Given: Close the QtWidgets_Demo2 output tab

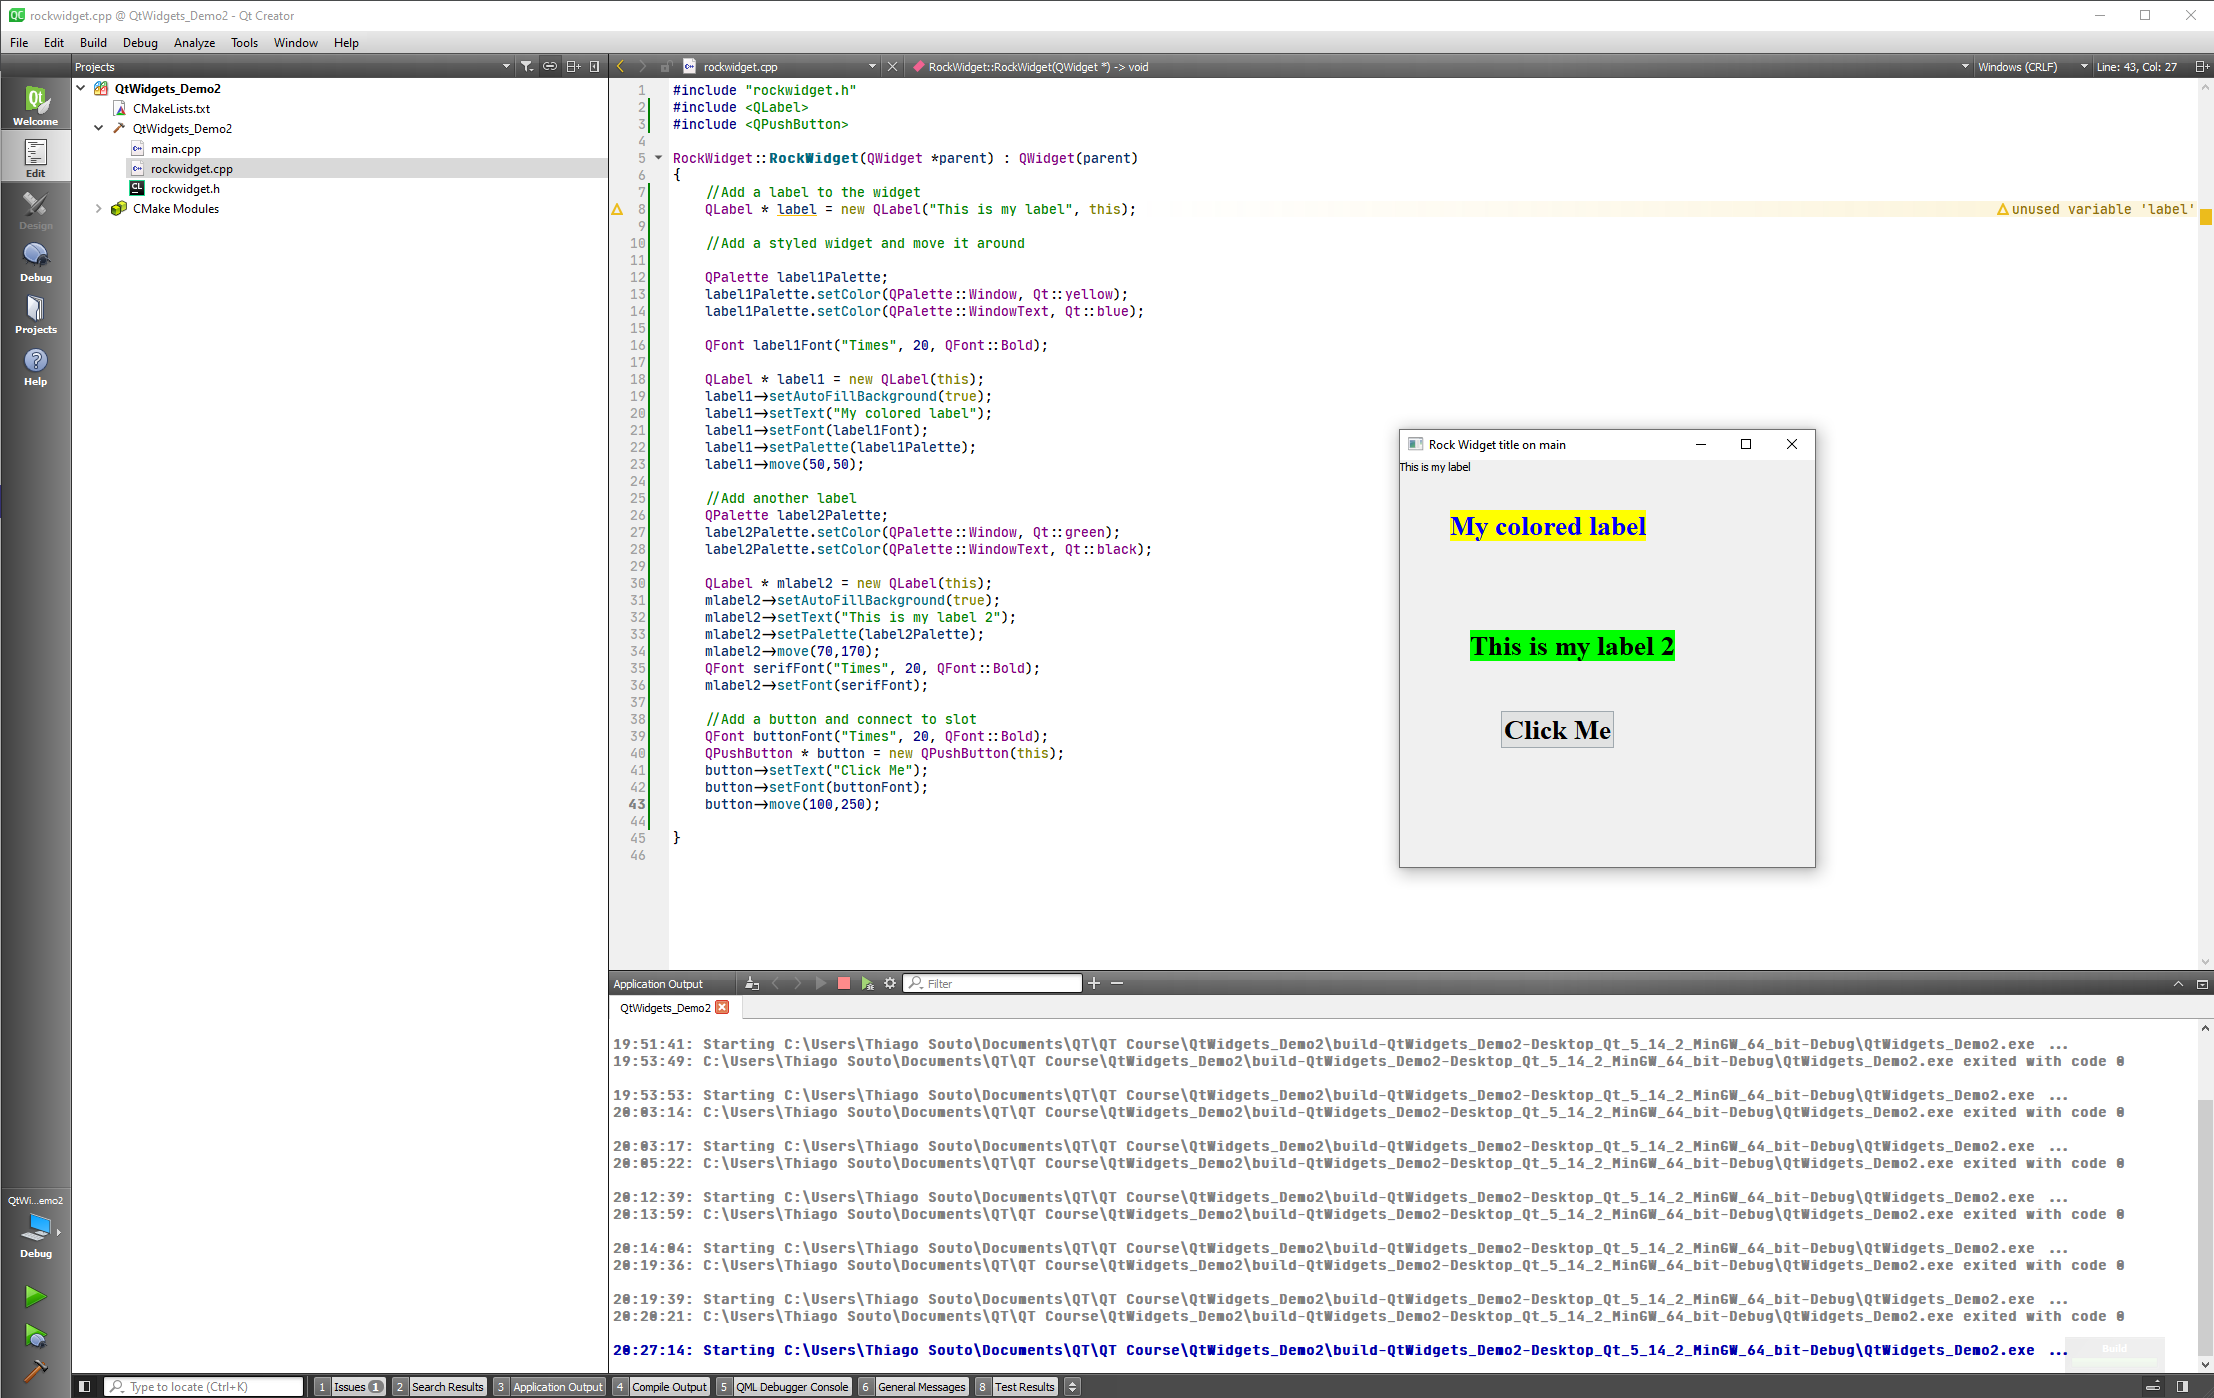Looking at the screenshot, I should click(722, 1007).
